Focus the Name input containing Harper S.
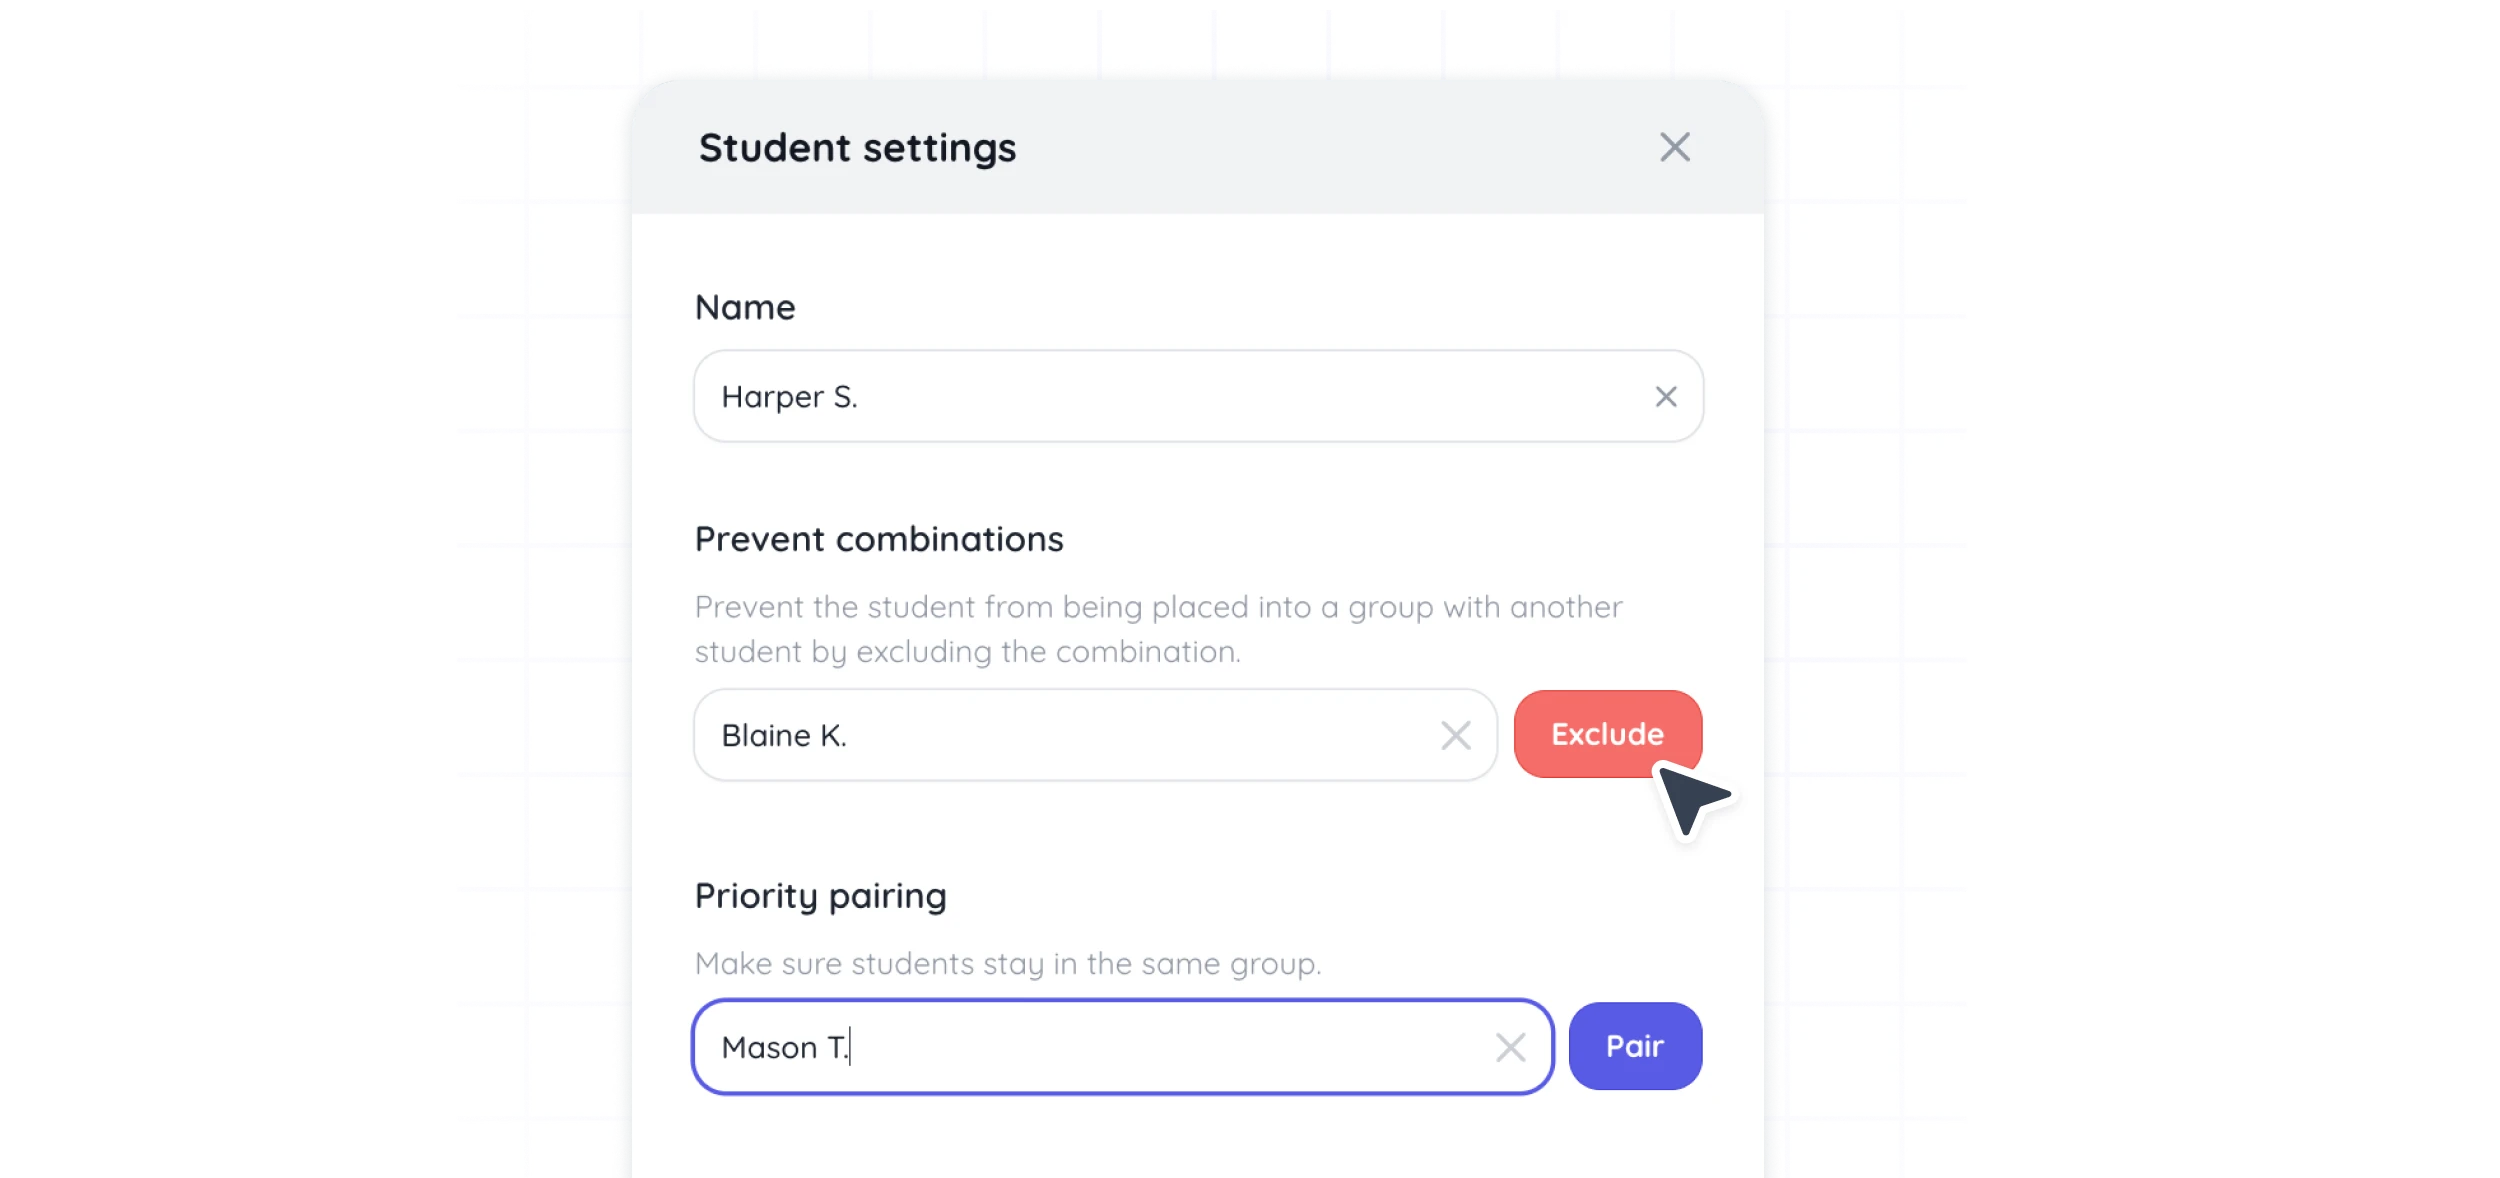 click(1150, 397)
